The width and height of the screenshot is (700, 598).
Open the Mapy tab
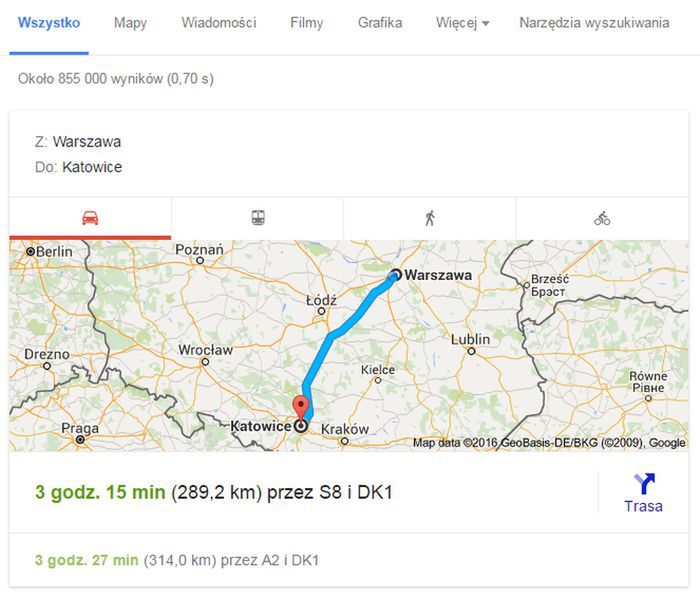pos(130,23)
